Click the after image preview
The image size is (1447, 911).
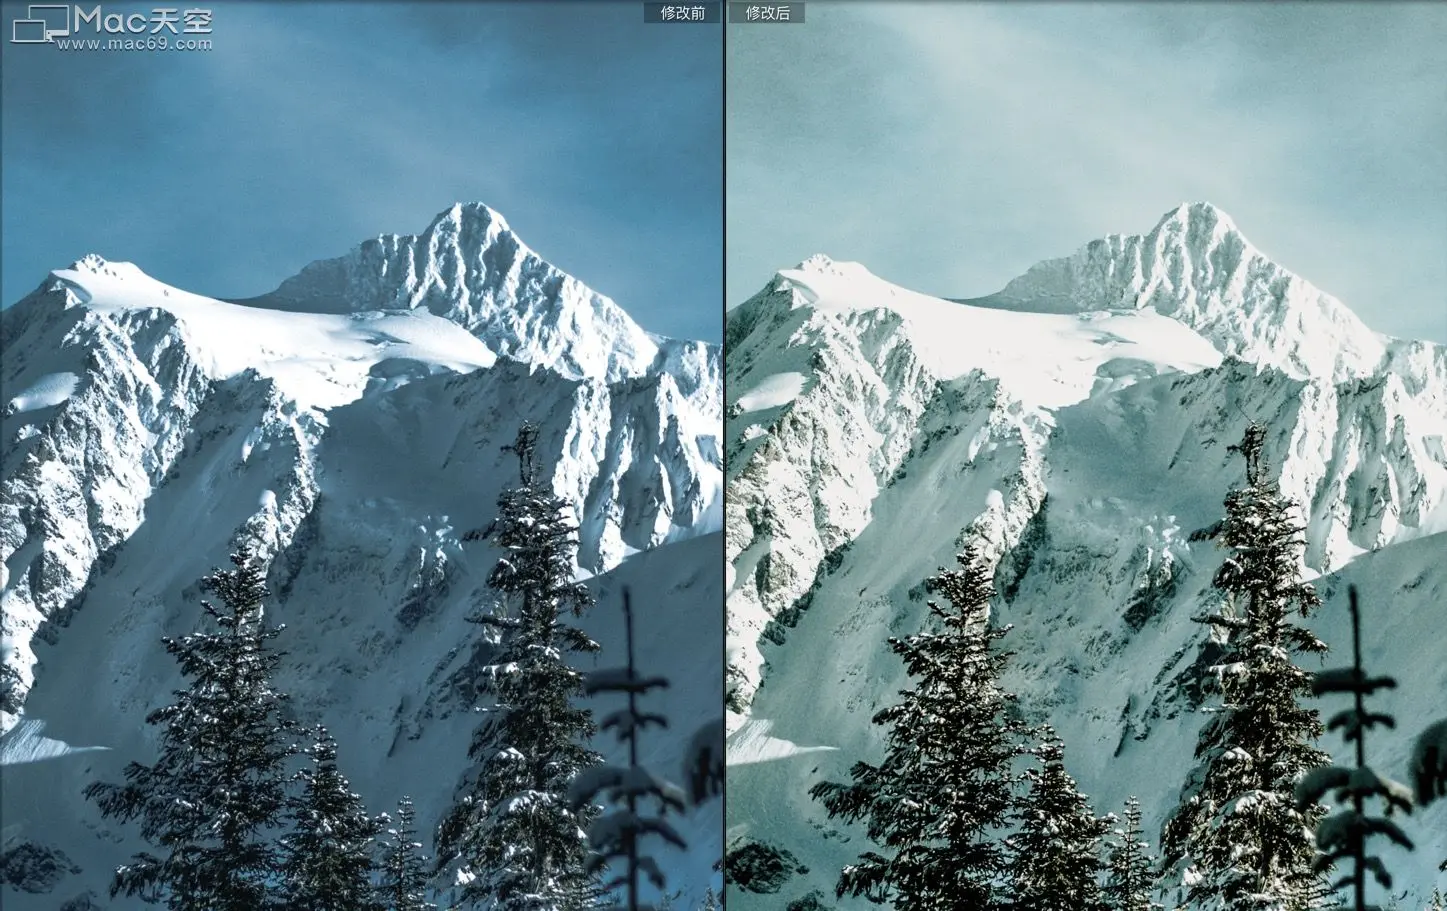click(1086, 456)
